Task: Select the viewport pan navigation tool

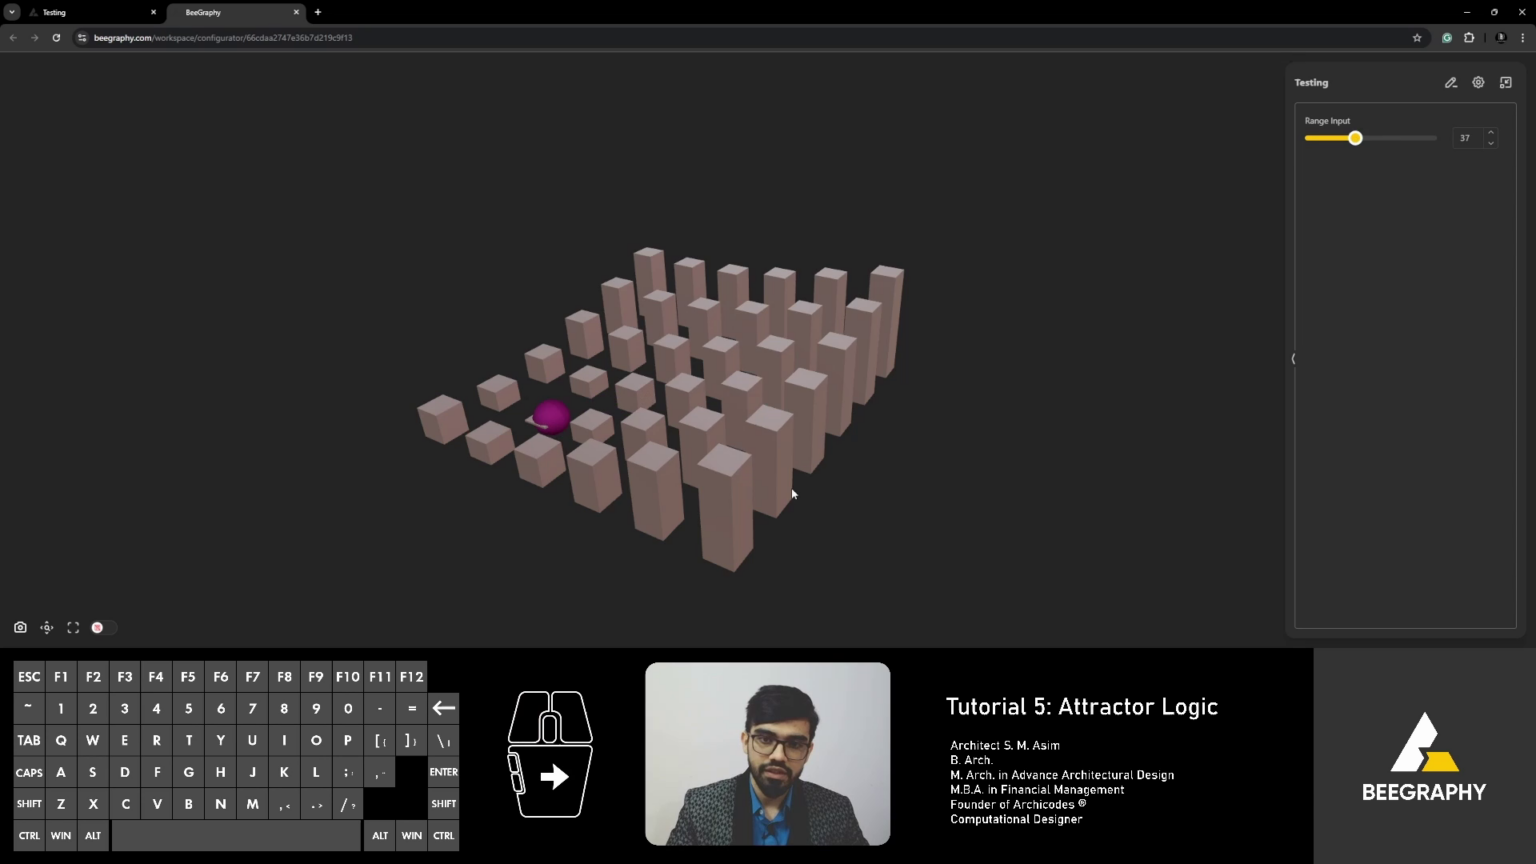Action: [46, 627]
